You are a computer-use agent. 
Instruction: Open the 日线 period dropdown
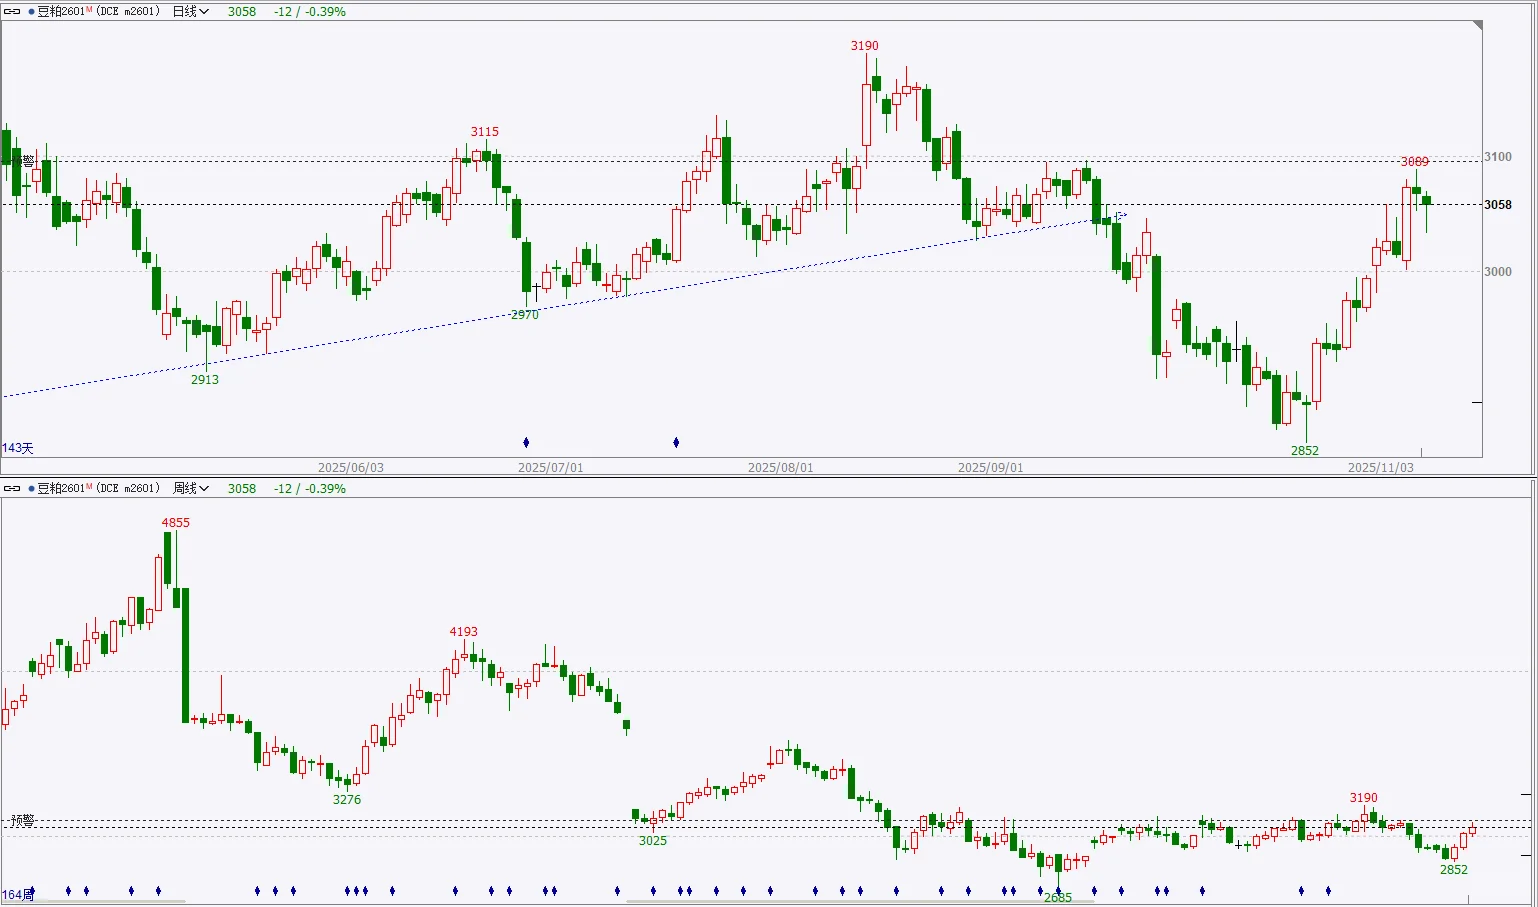(191, 12)
